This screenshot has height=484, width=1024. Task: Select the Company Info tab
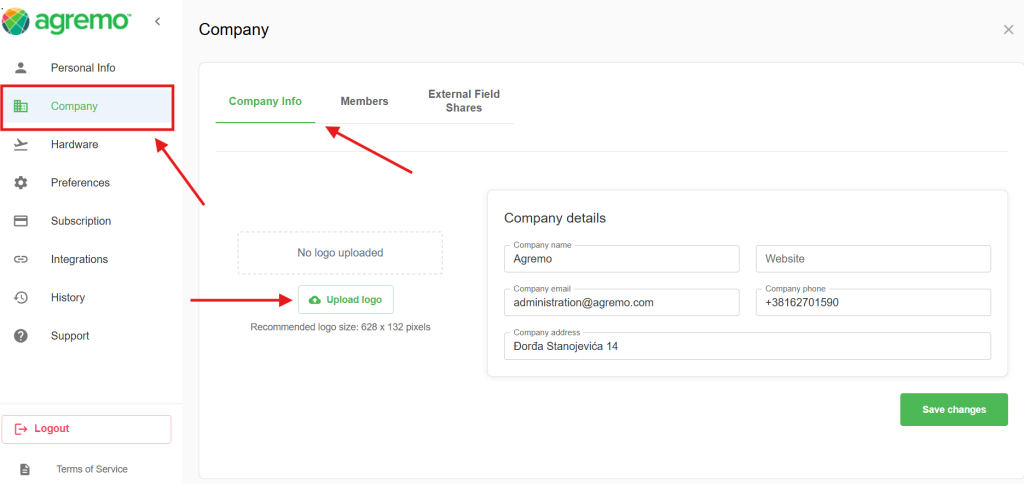tap(265, 101)
